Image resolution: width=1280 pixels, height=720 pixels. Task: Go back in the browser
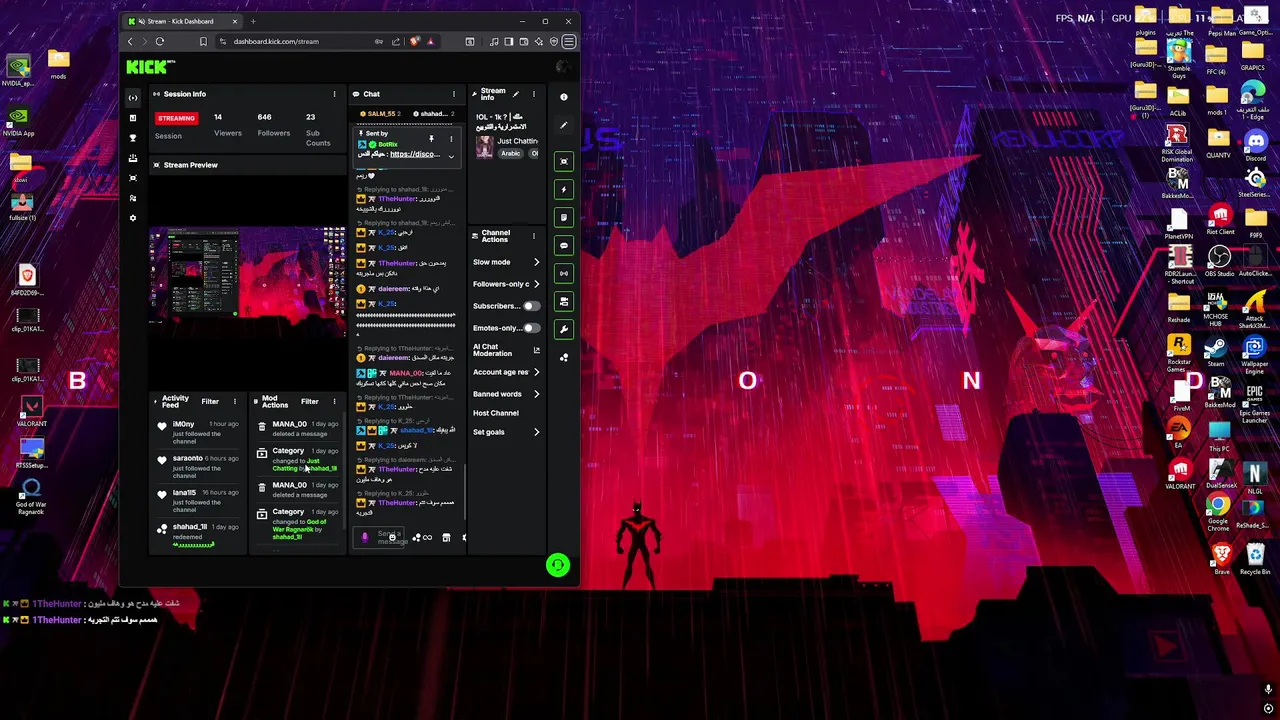130,42
